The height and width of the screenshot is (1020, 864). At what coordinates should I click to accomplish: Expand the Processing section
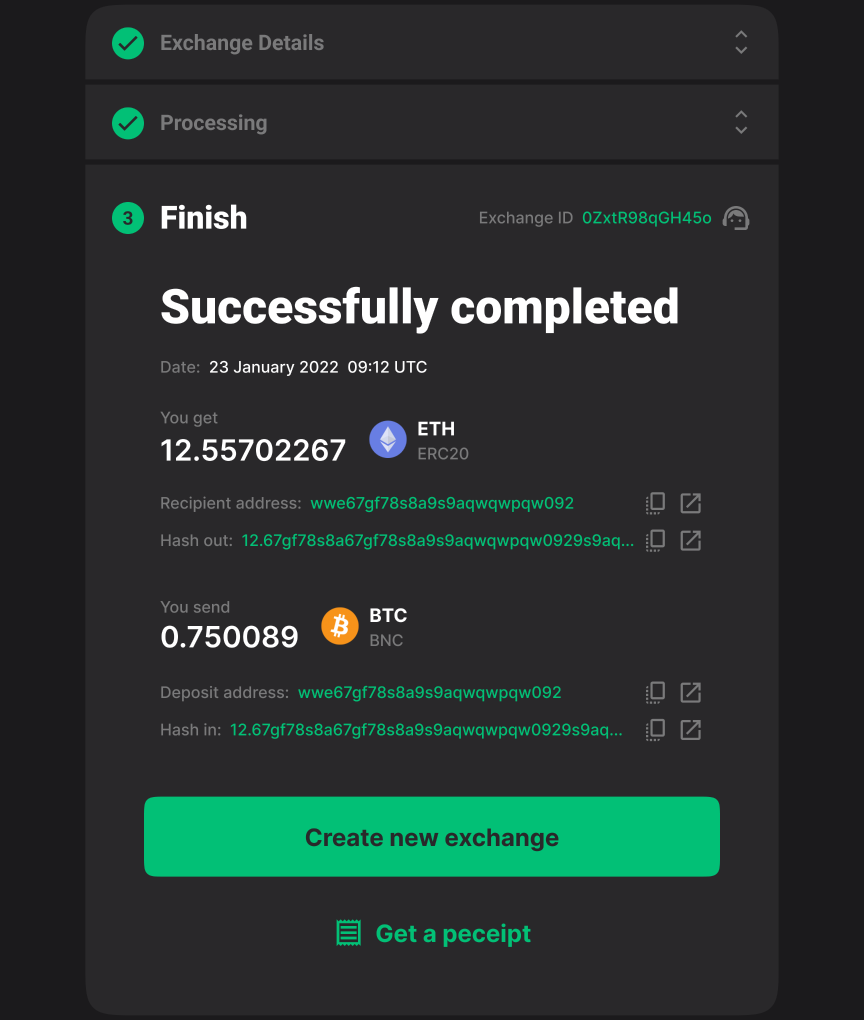point(741,123)
